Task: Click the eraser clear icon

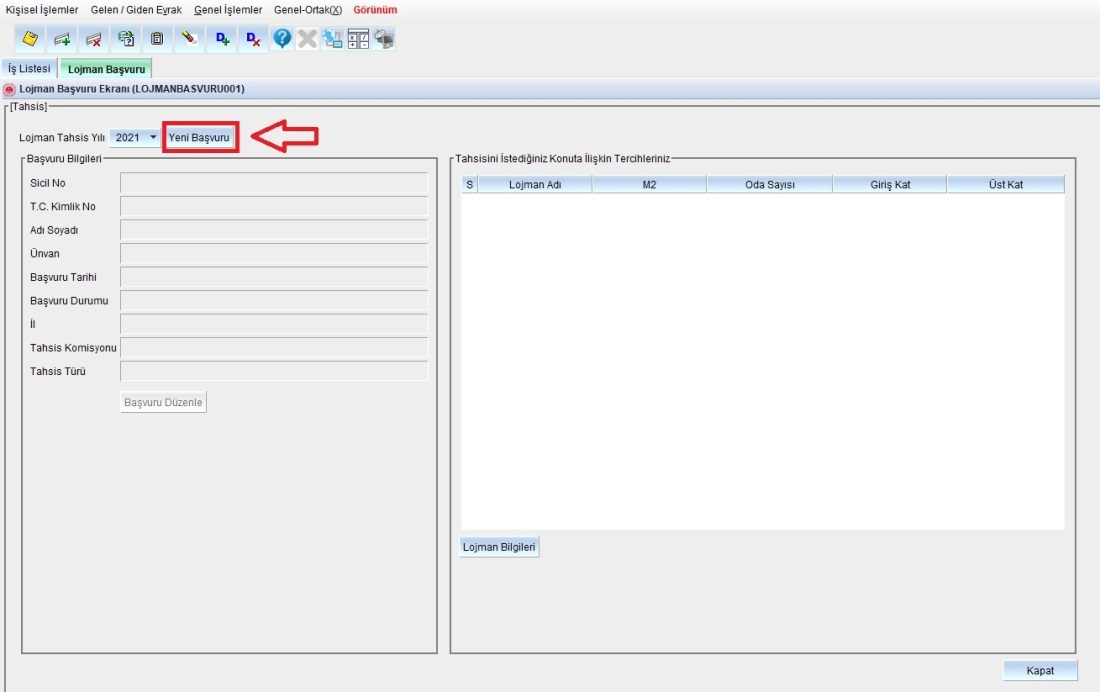Action: pyautogui.click(x=189, y=39)
